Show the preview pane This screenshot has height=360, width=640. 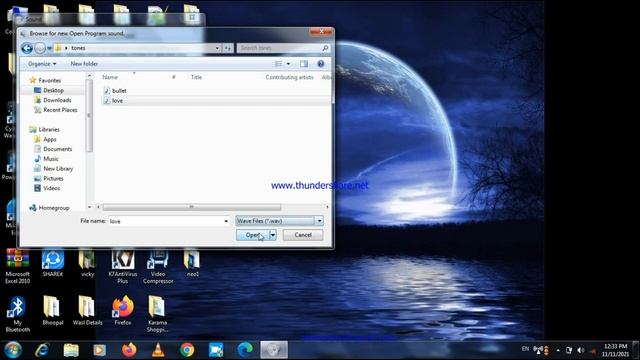click(304, 64)
